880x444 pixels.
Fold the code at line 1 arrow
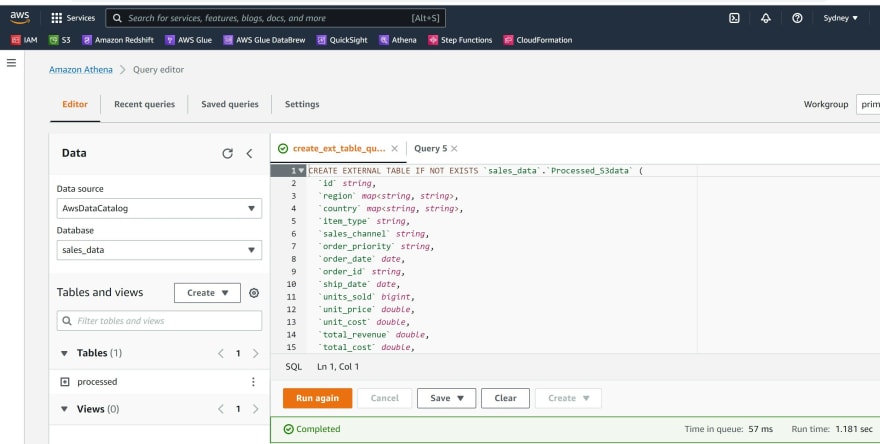302,171
